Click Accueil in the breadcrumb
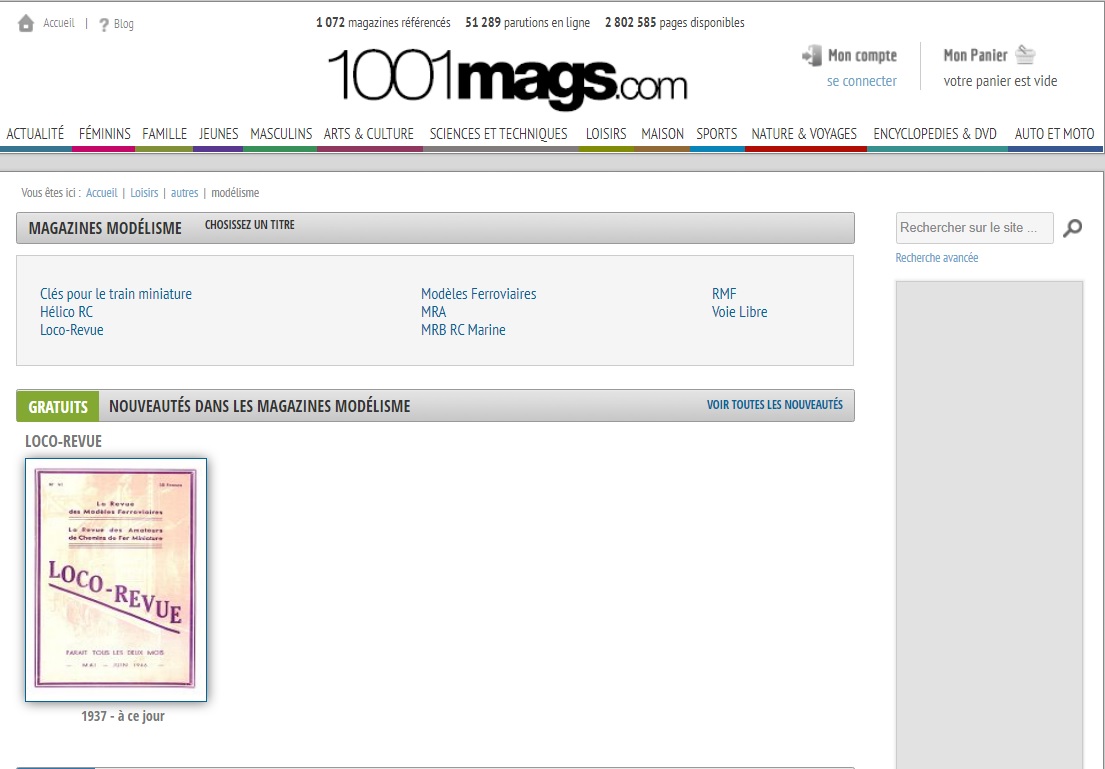This screenshot has width=1105, height=769. click(101, 192)
